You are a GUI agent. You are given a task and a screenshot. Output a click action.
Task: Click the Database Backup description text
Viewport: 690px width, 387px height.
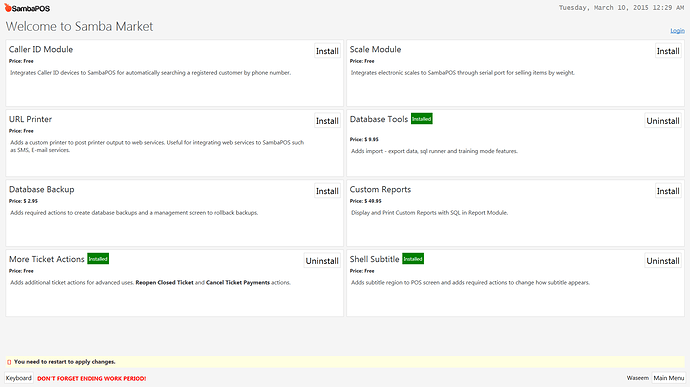(x=134, y=213)
